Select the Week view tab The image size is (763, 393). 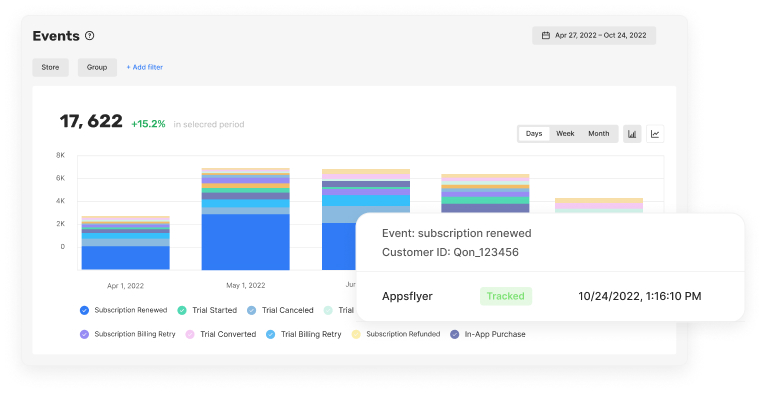pyautogui.click(x=565, y=133)
